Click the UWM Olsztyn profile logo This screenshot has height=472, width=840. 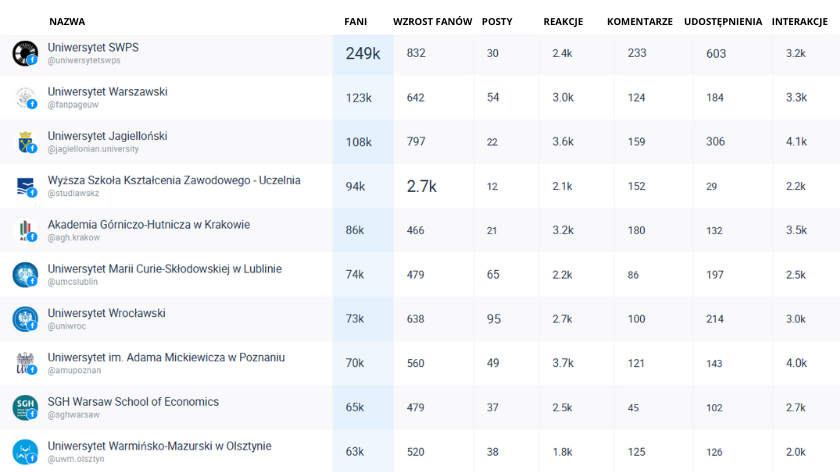coord(24,451)
